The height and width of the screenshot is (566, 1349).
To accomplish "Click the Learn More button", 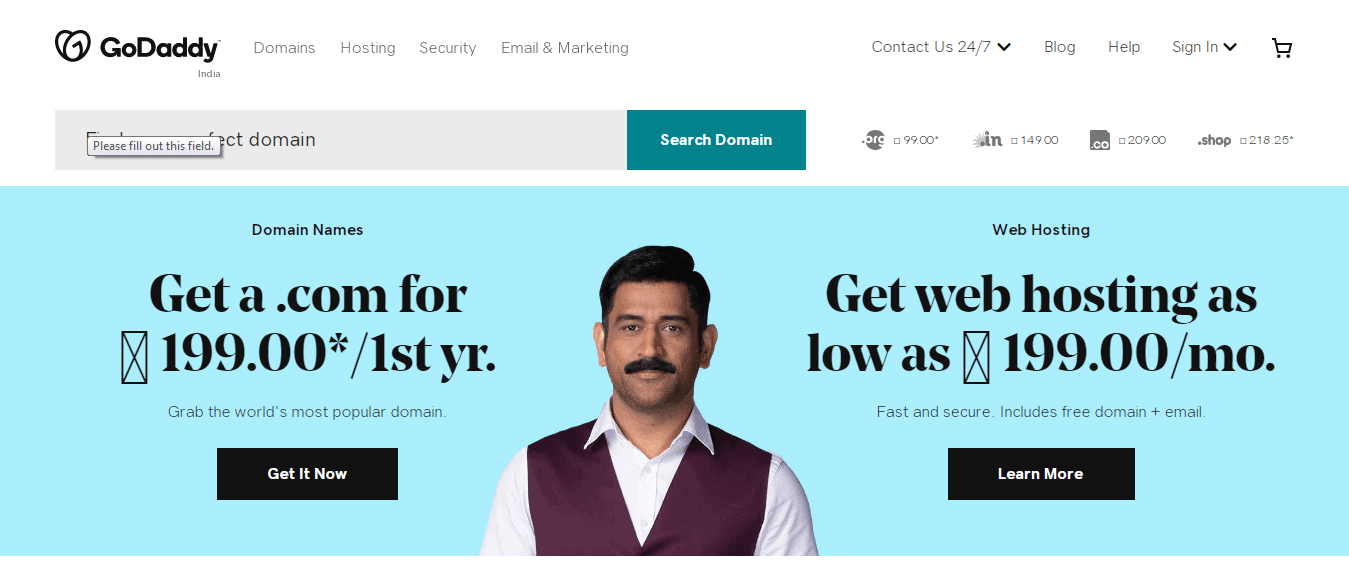I will click(x=1041, y=474).
